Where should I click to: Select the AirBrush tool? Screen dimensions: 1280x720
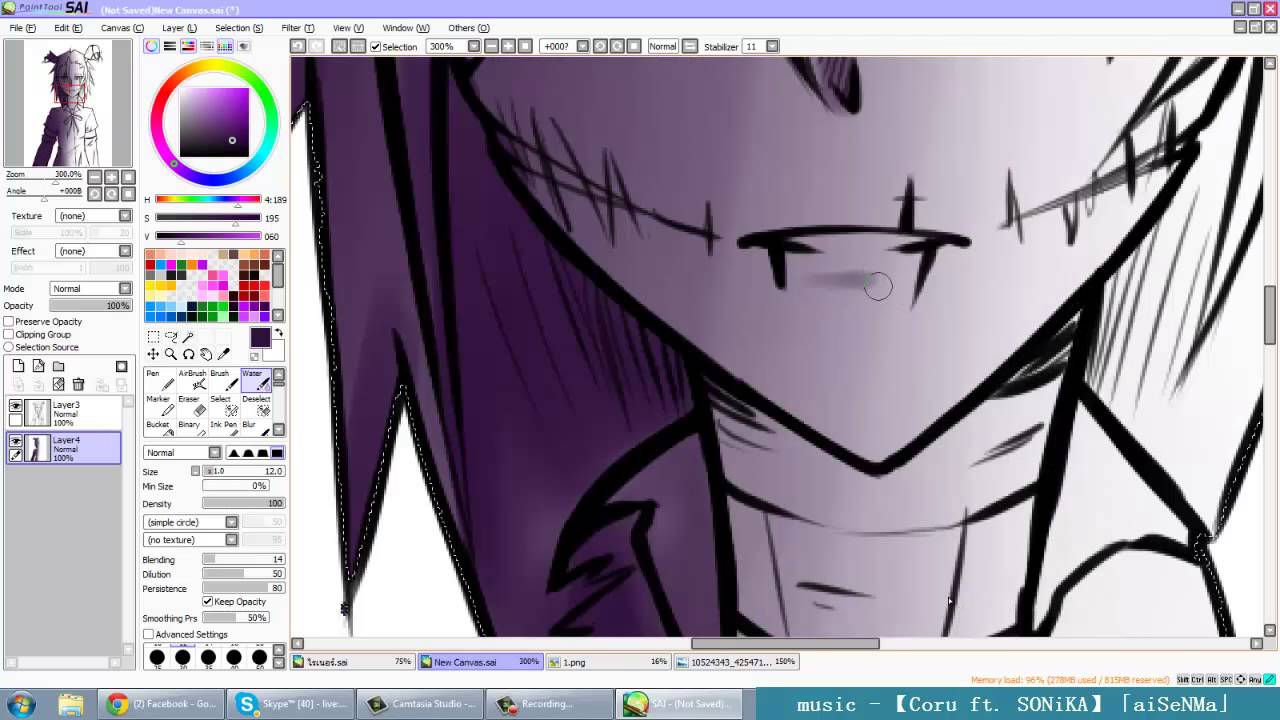point(191,380)
